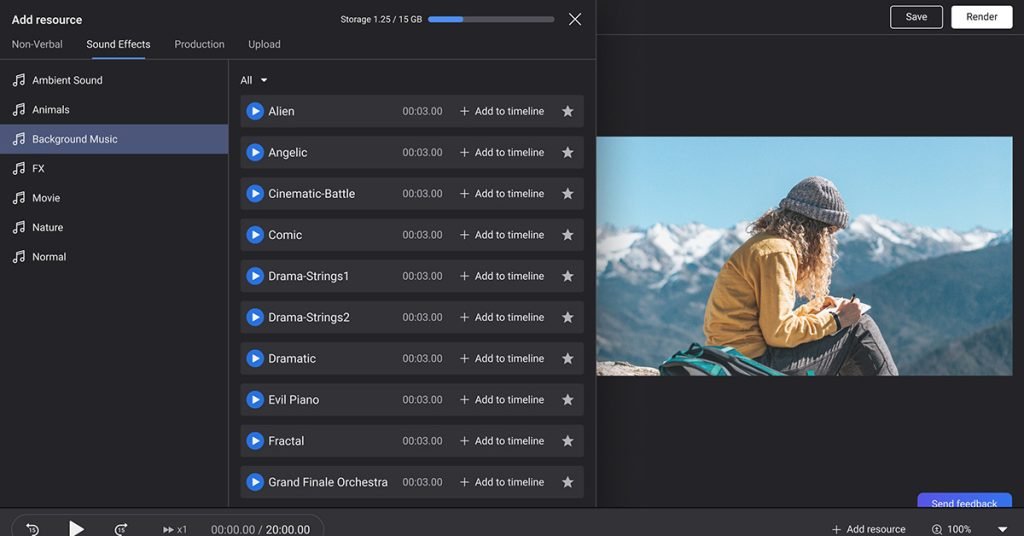Click the playback speed x1 icon
Image resolution: width=1024 pixels, height=536 pixels.
tap(174, 529)
